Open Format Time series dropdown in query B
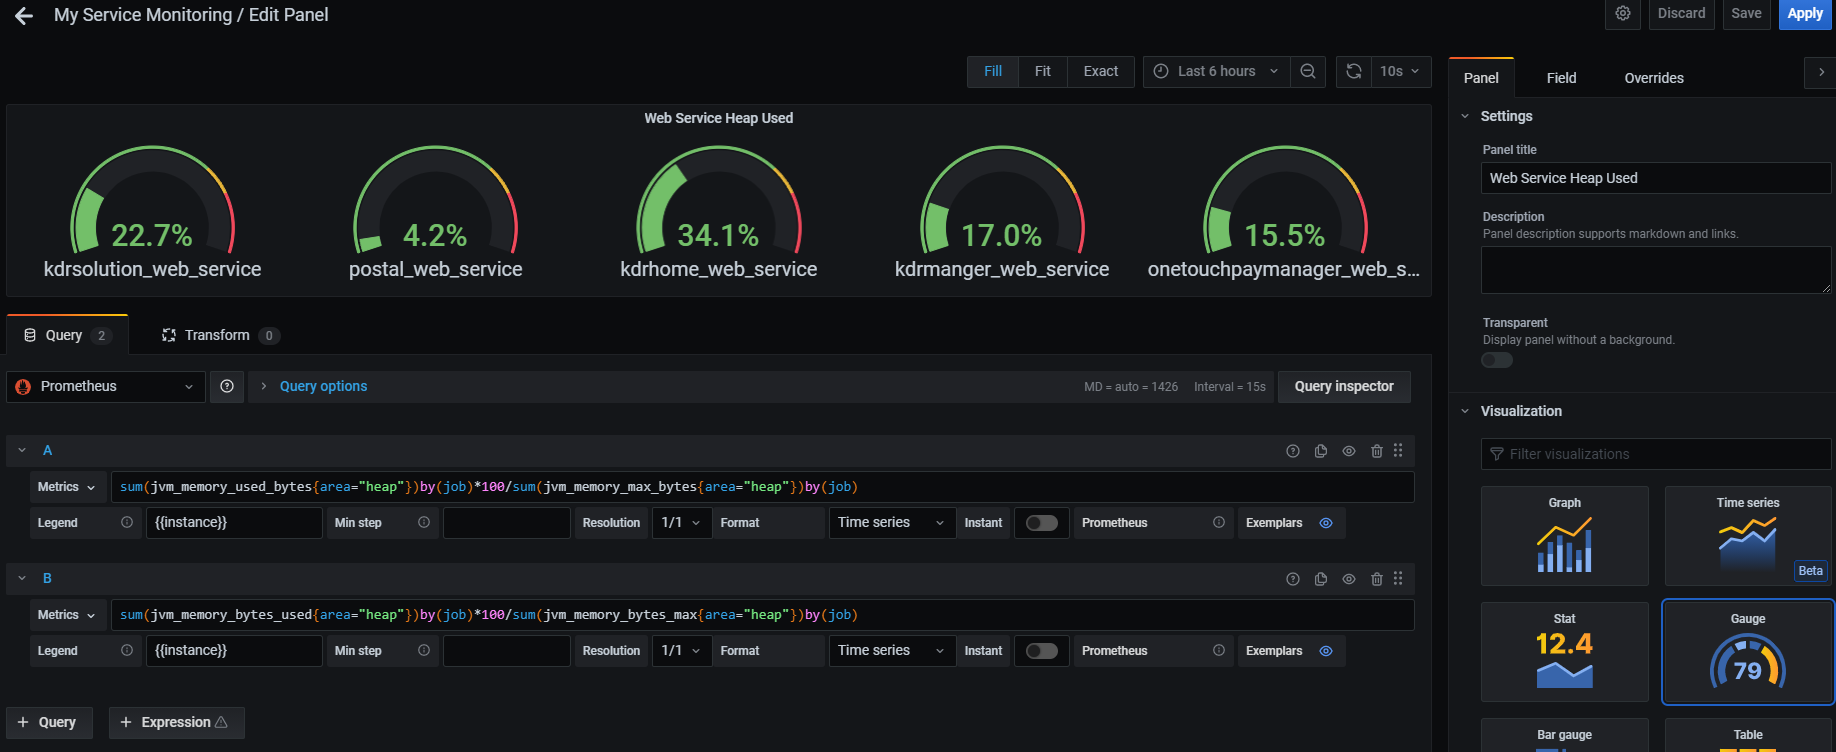1836x752 pixels. [892, 651]
